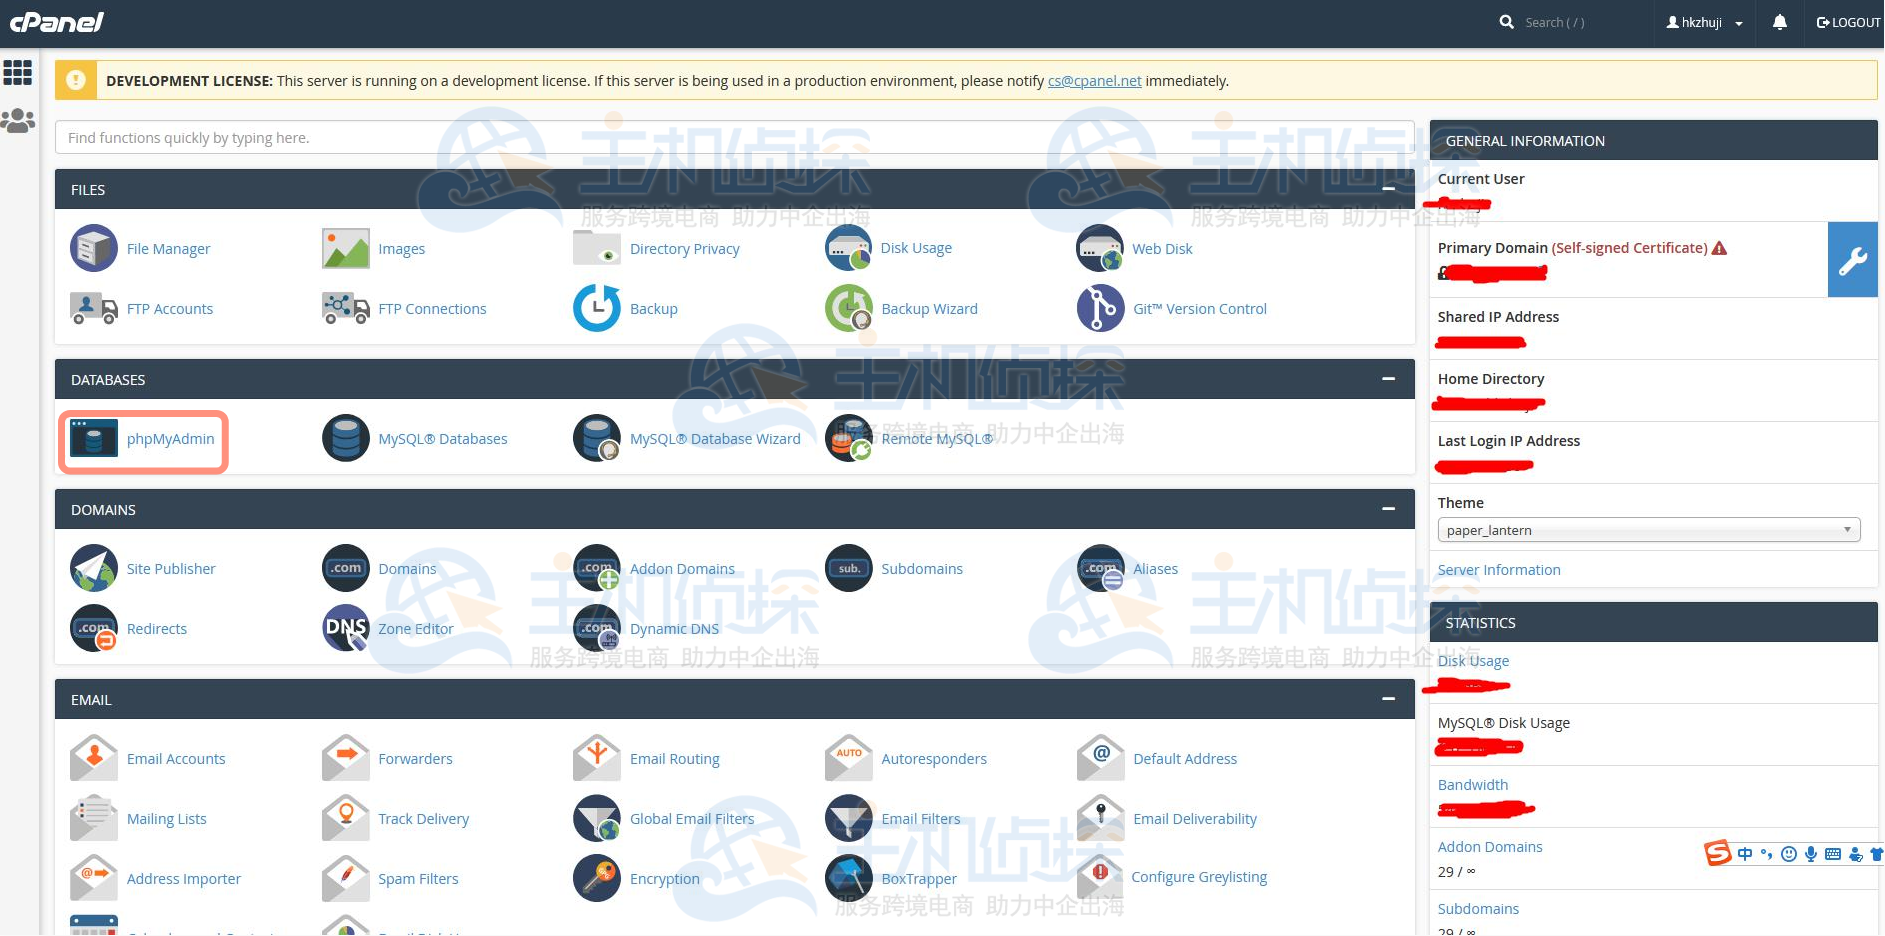Open the Email Accounts envelope icon

pyautogui.click(x=94, y=758)
